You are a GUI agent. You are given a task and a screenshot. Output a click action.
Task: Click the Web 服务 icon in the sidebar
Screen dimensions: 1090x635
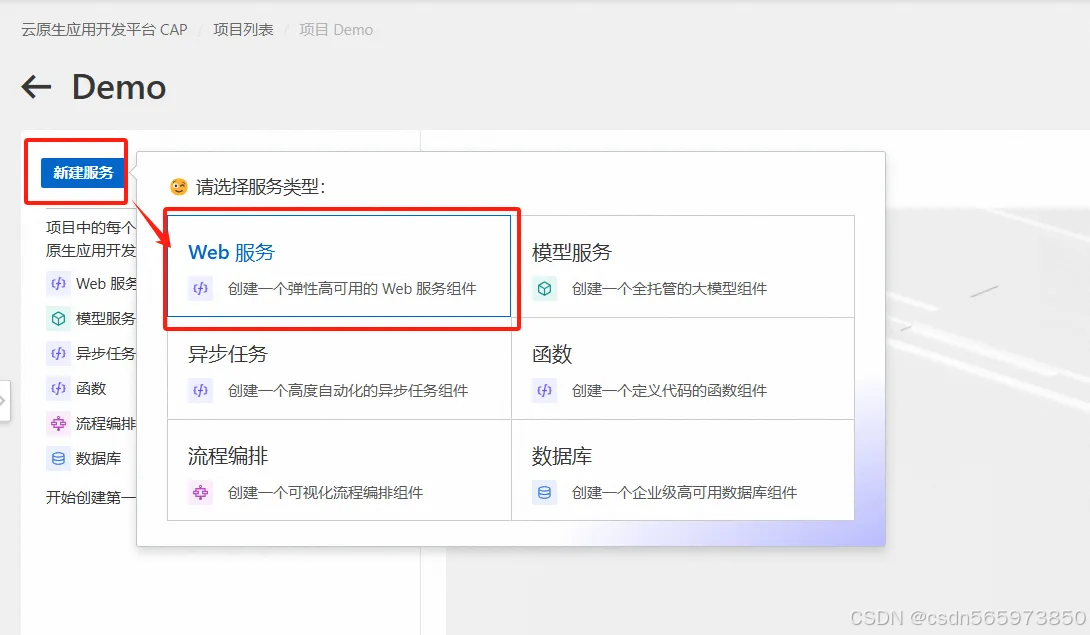tap(57, 283)
